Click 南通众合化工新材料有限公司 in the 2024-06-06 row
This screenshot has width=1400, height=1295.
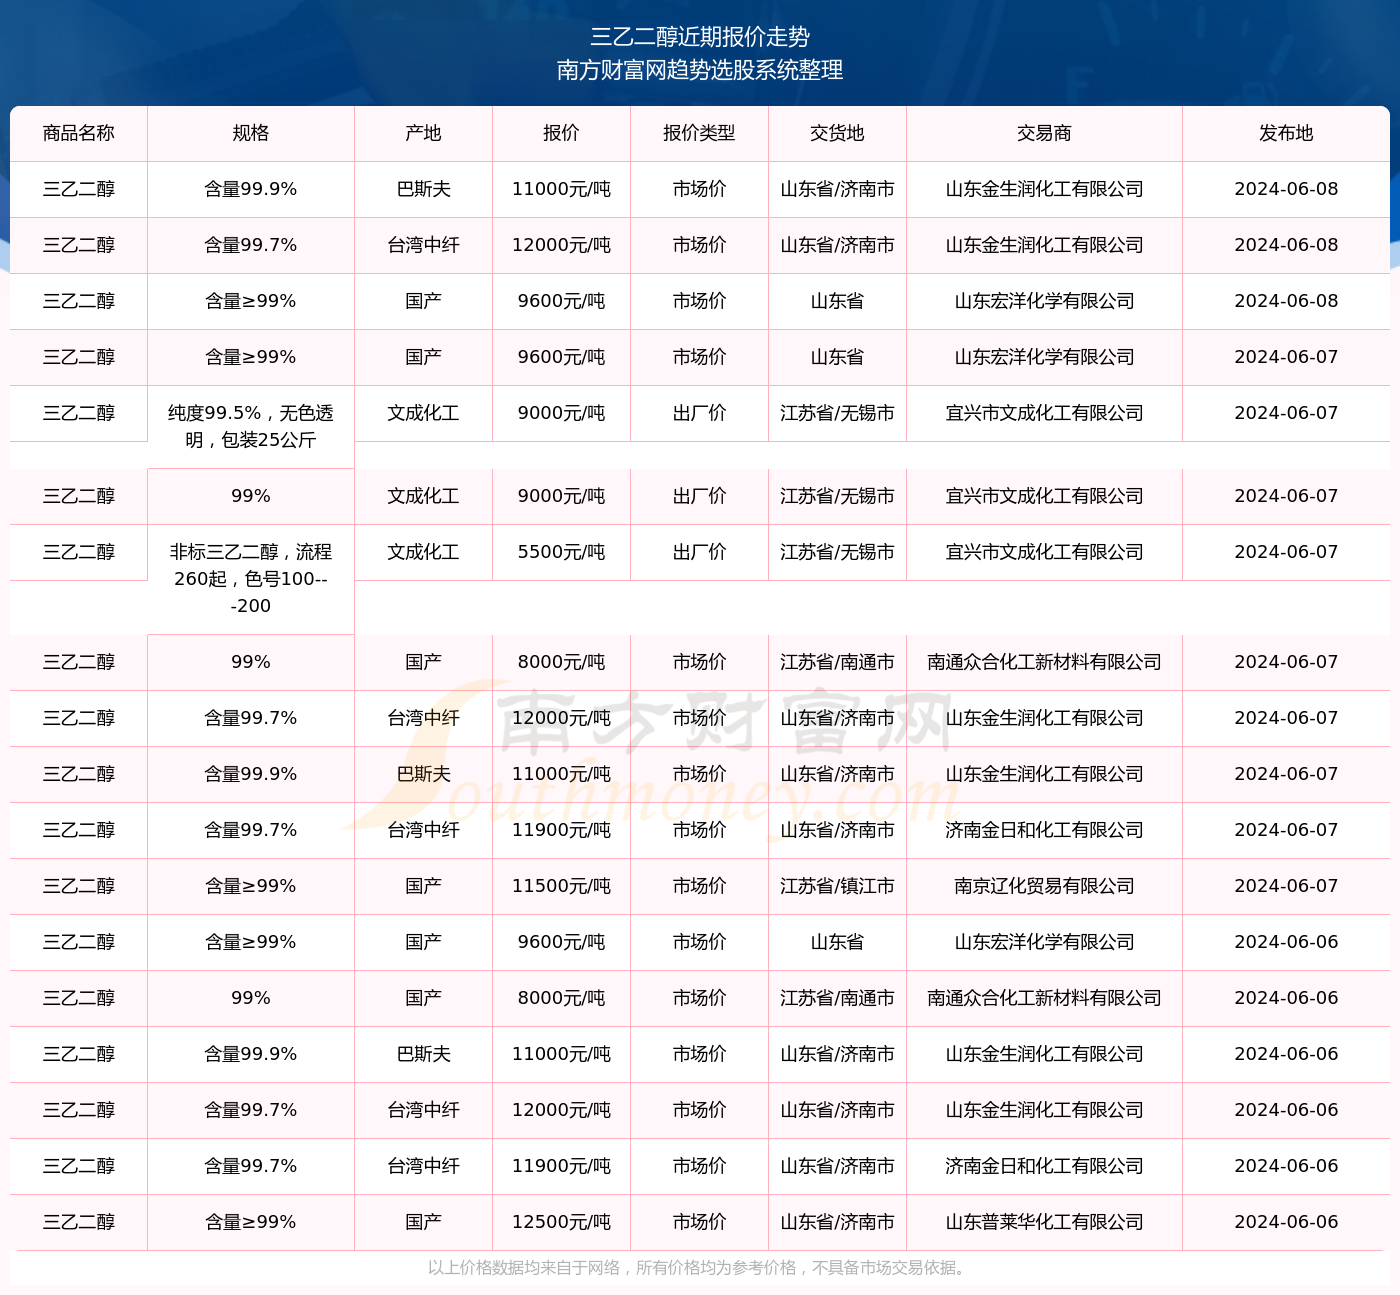pos(1045,998)
